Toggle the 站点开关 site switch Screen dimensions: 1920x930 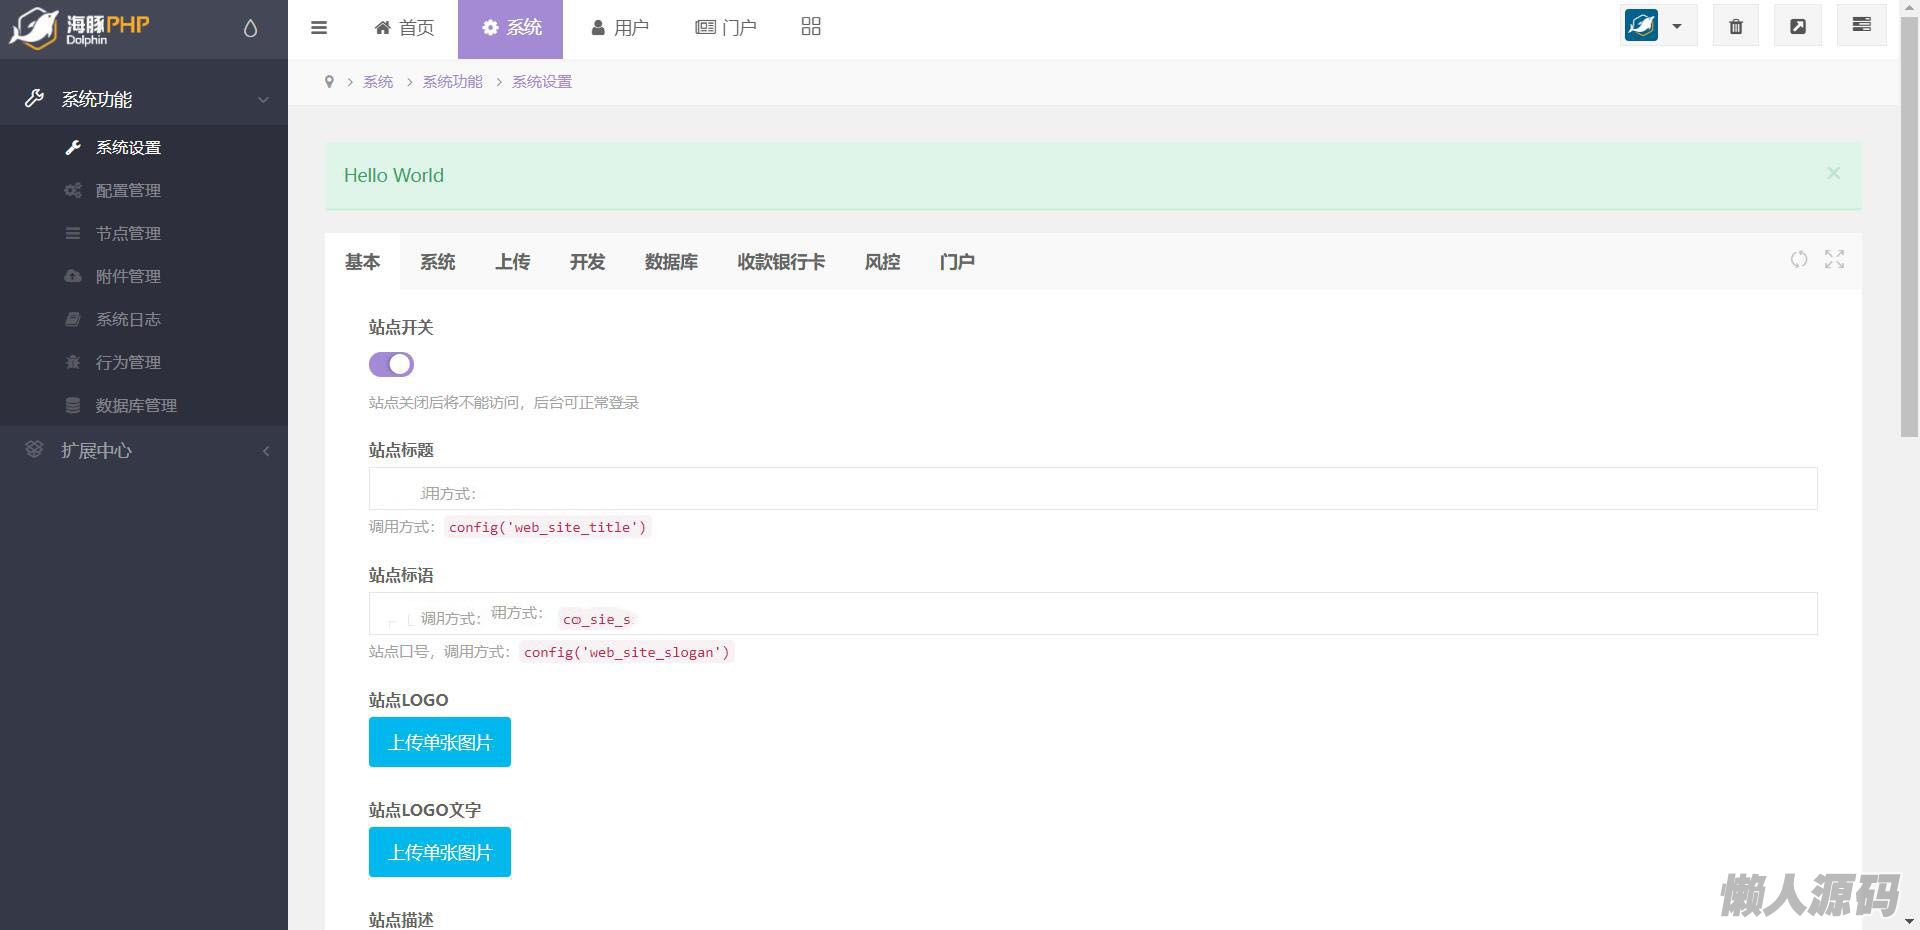click(391, 365)
